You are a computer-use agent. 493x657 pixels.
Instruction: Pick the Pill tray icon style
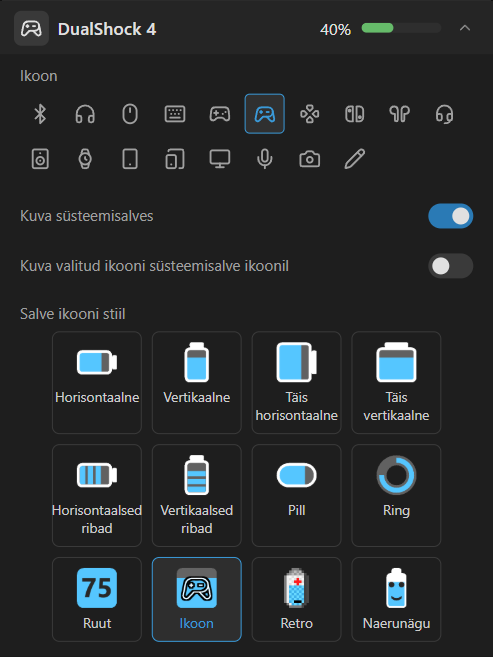[x=297, y=496]
